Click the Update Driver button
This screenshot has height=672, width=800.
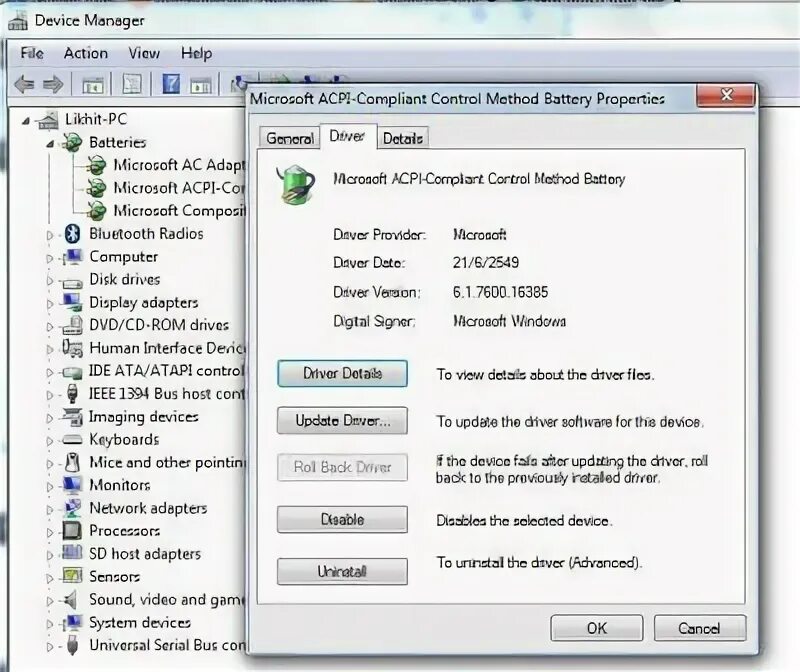[342, 420]
